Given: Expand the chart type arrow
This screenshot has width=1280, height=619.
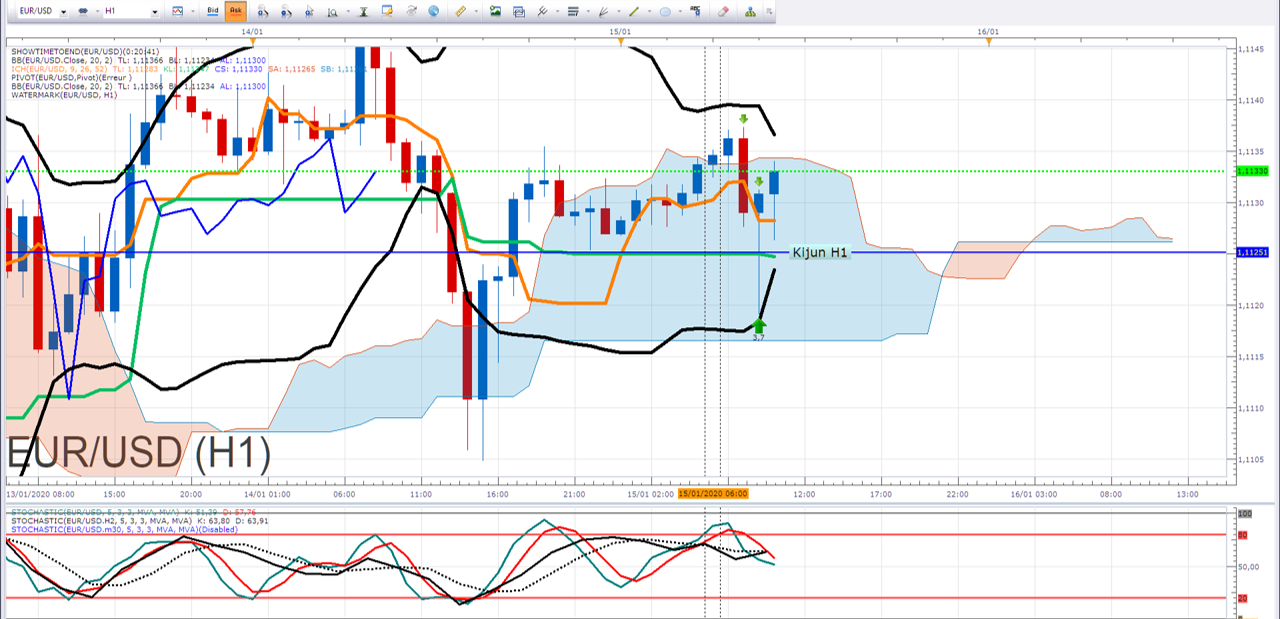Looking at the screenshot, I should (x=193, y=11).
